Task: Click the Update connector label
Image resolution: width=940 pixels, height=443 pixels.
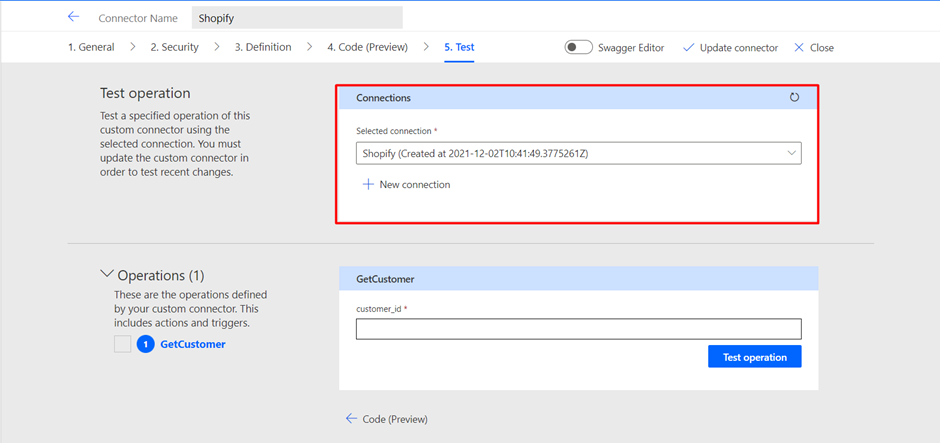Action: pyautogui.click(x=739, y=47)
